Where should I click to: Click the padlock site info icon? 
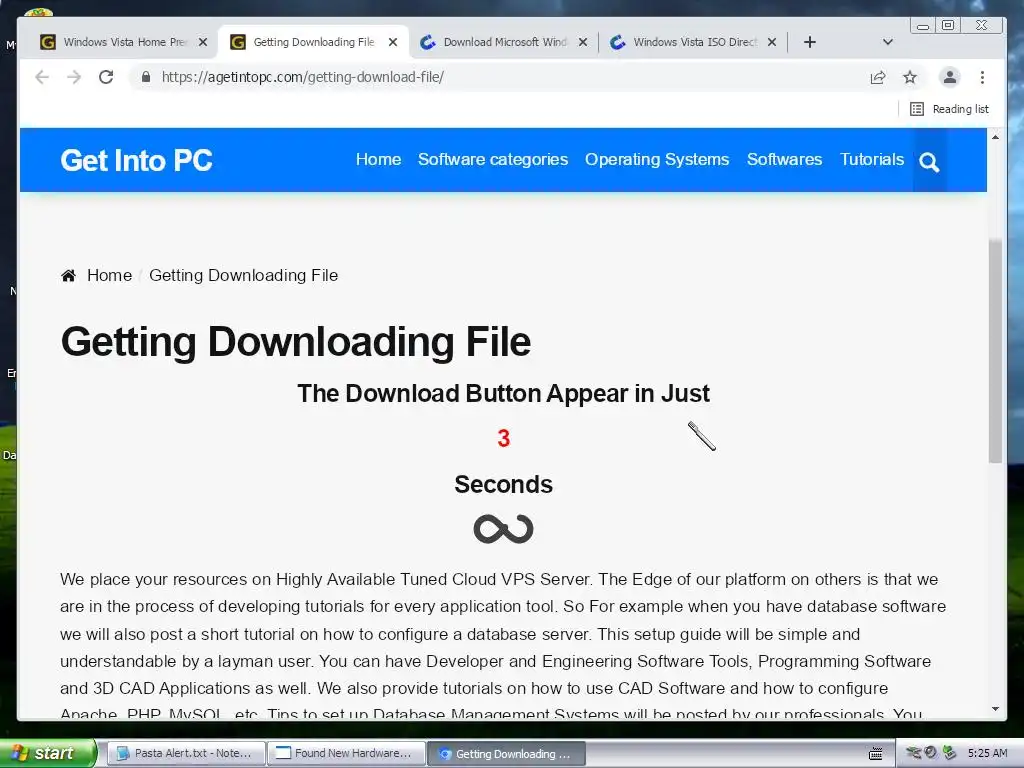click(146, 77)
